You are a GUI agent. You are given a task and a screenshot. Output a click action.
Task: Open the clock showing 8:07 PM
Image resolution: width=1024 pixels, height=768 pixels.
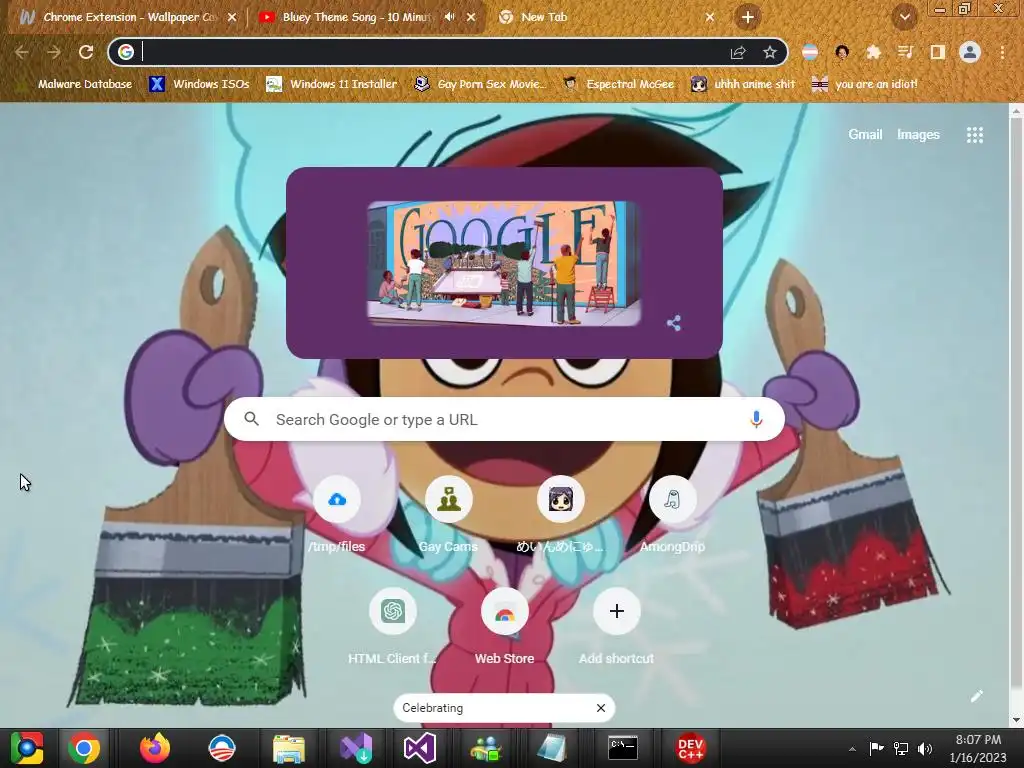pyautogui.click(x=978, y=748)
